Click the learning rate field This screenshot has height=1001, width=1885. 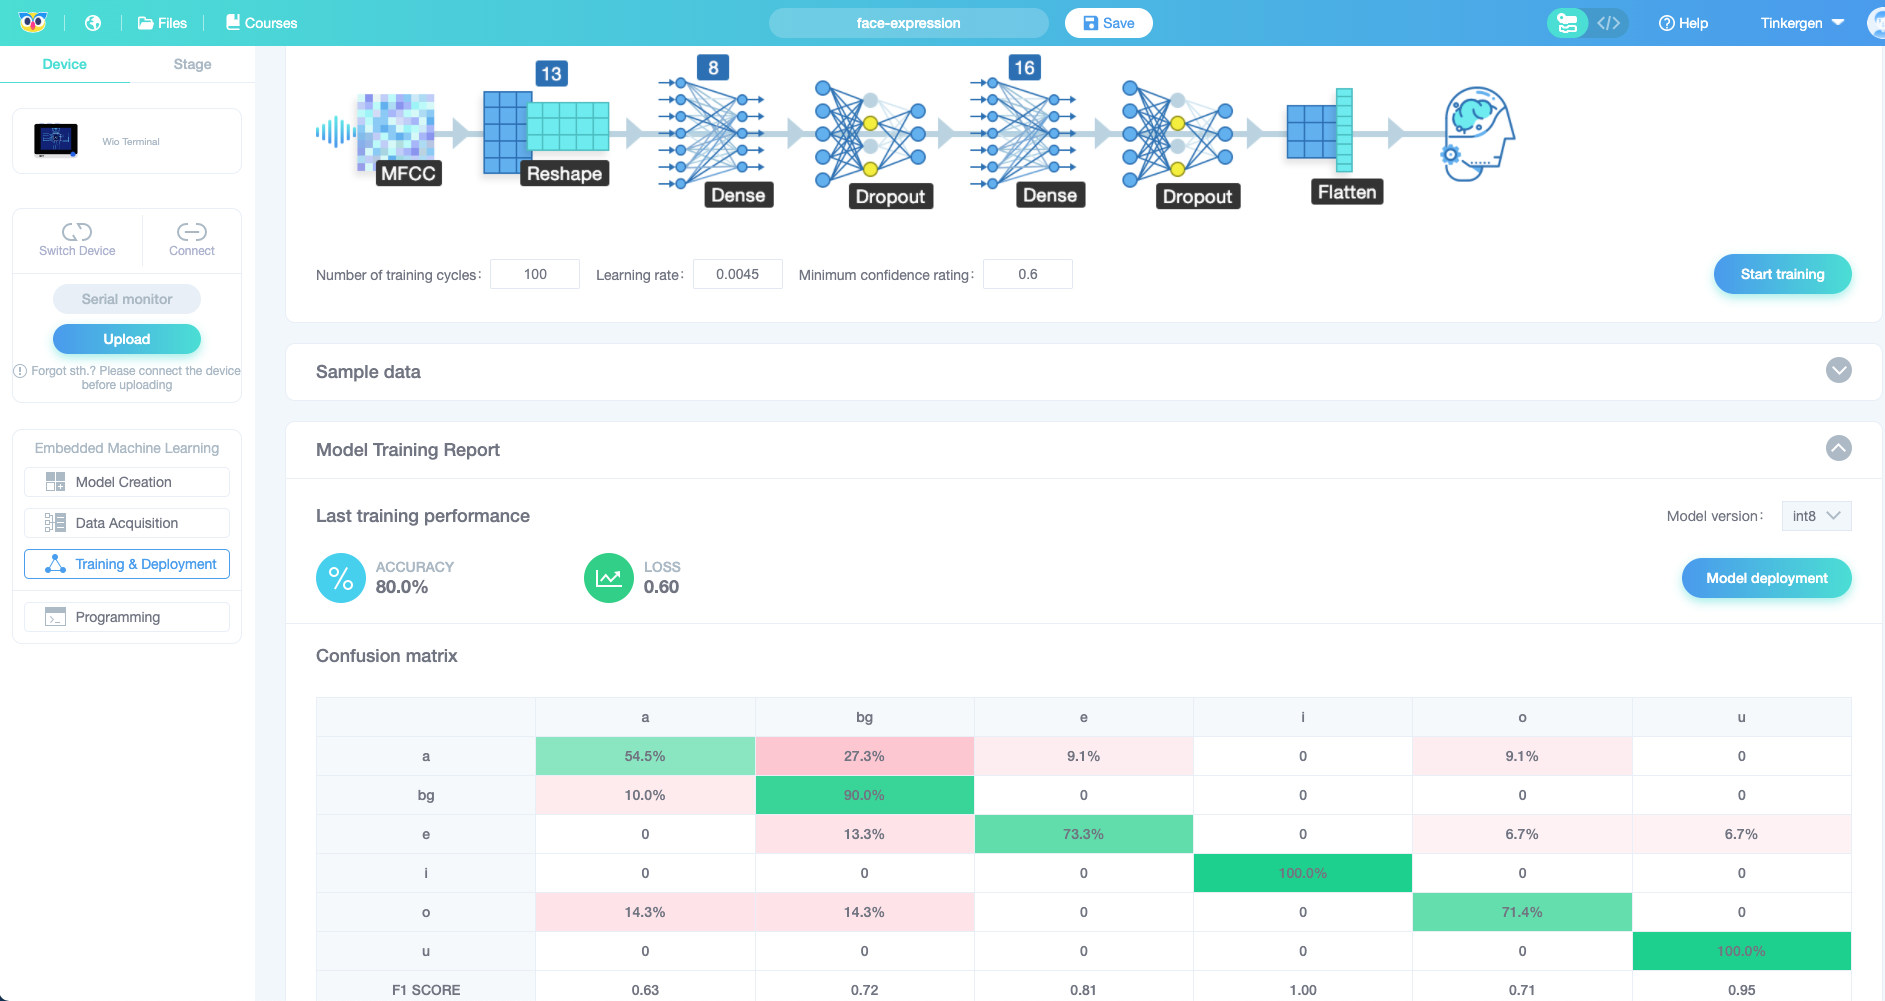pos(738,274)
